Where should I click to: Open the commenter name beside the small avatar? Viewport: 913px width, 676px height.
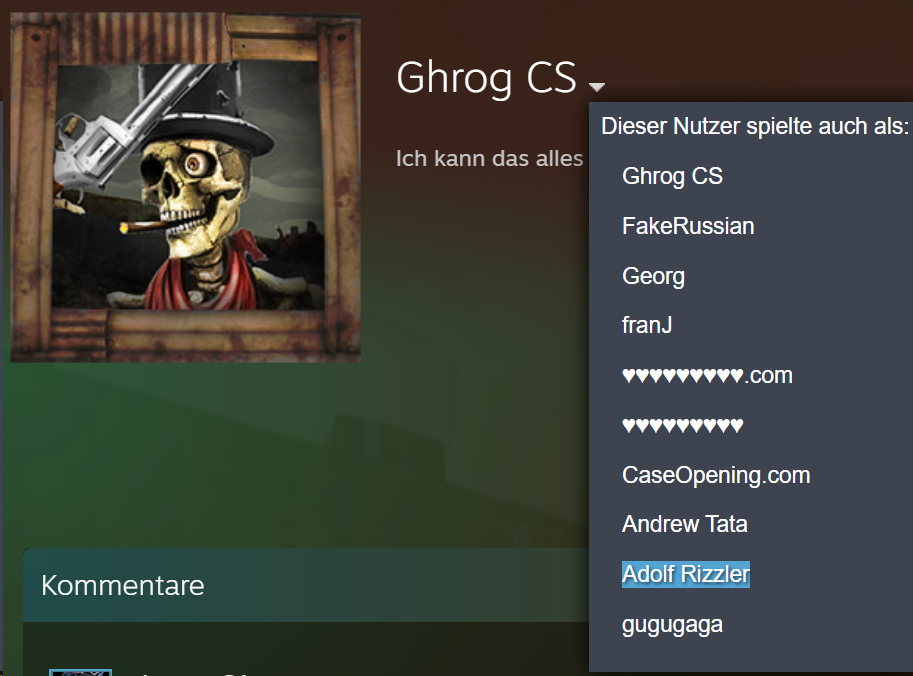pos(192,674)
